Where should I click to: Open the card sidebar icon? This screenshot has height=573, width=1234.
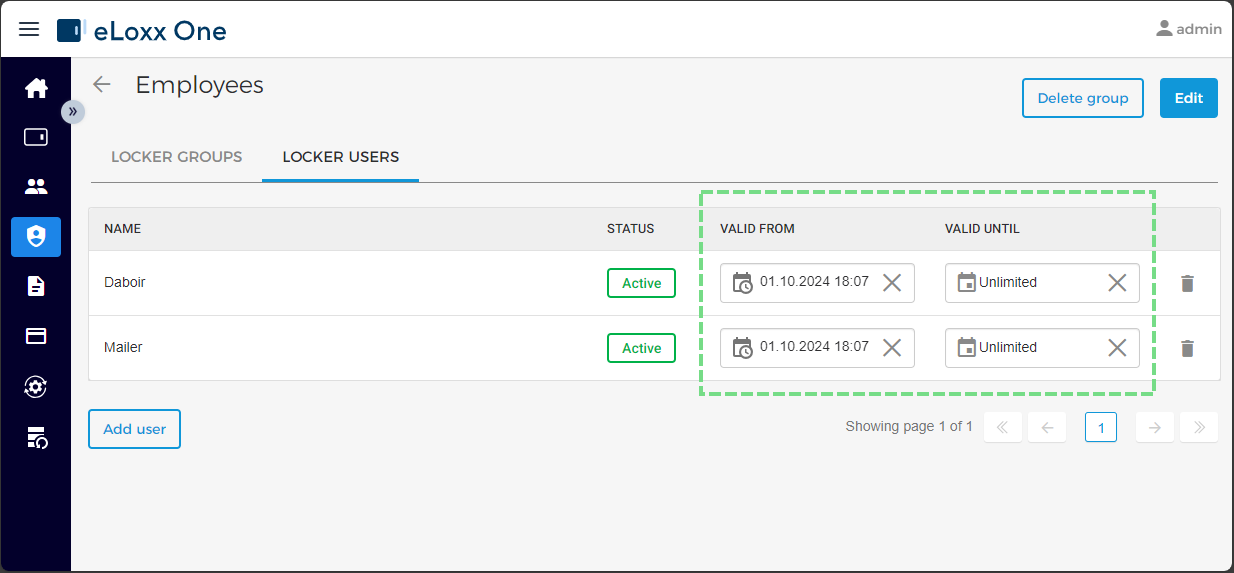[36, 336]
